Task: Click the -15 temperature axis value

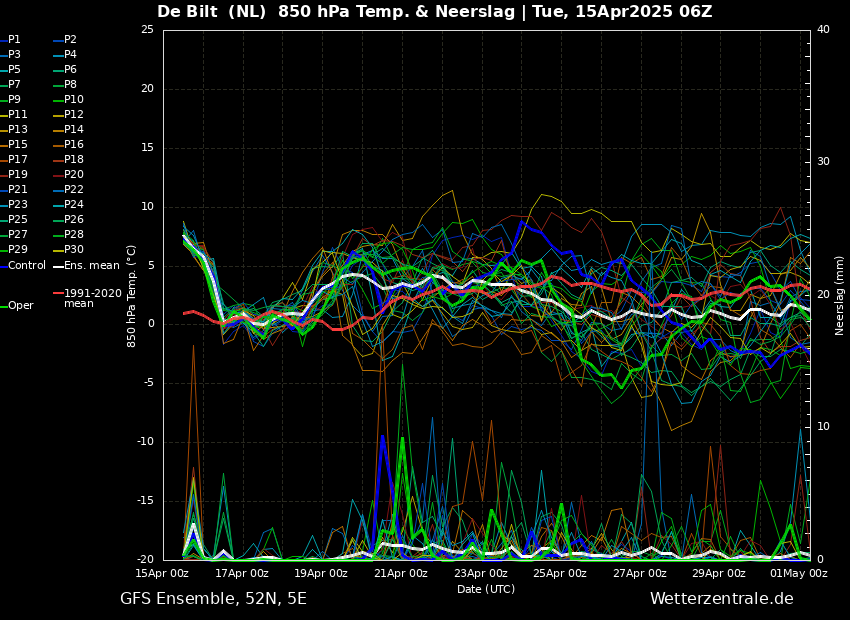Action: 145,501
